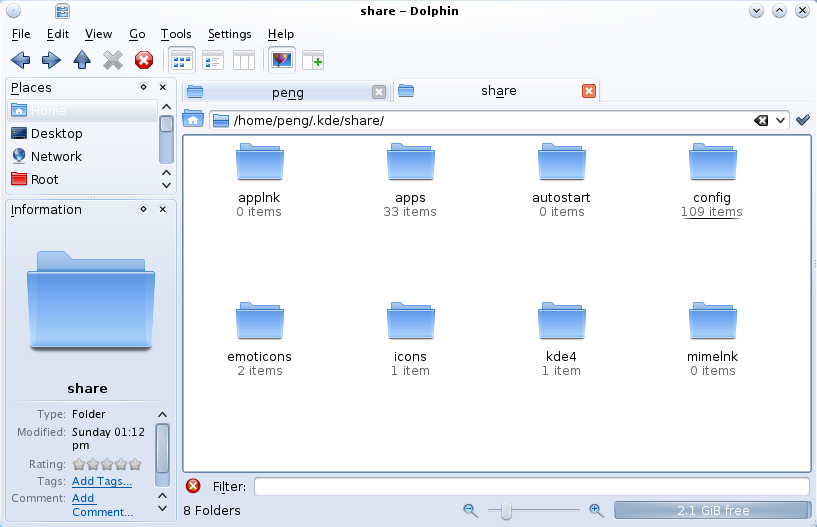Switch to the peng tab

[287, 92]
